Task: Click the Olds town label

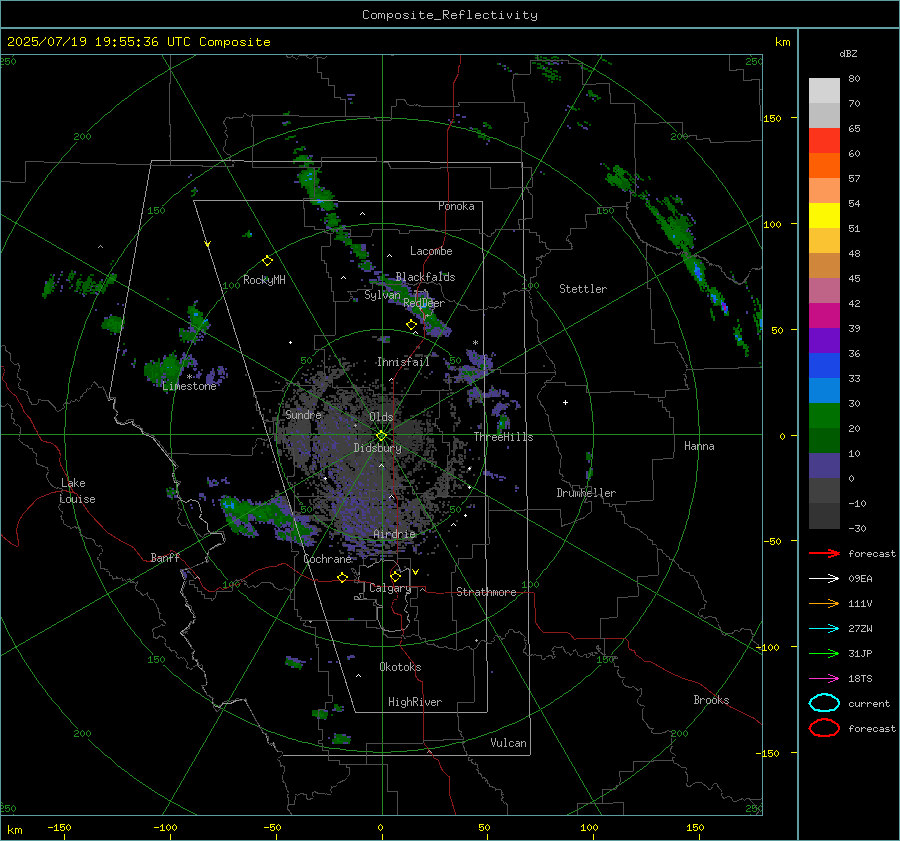Action: click(381, 417)
